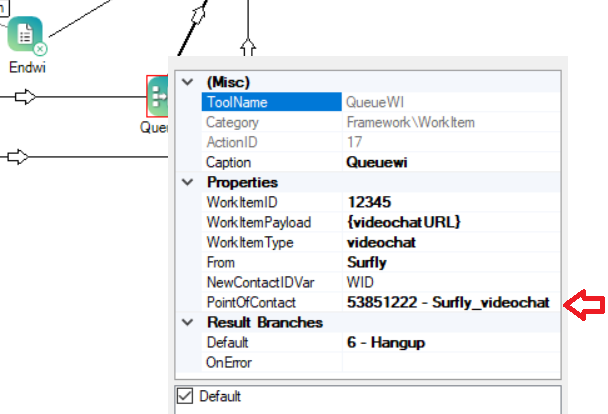Select the Endwi action icon
The height and width of the screenshot is (414, 608).
(x=27, y=36)
